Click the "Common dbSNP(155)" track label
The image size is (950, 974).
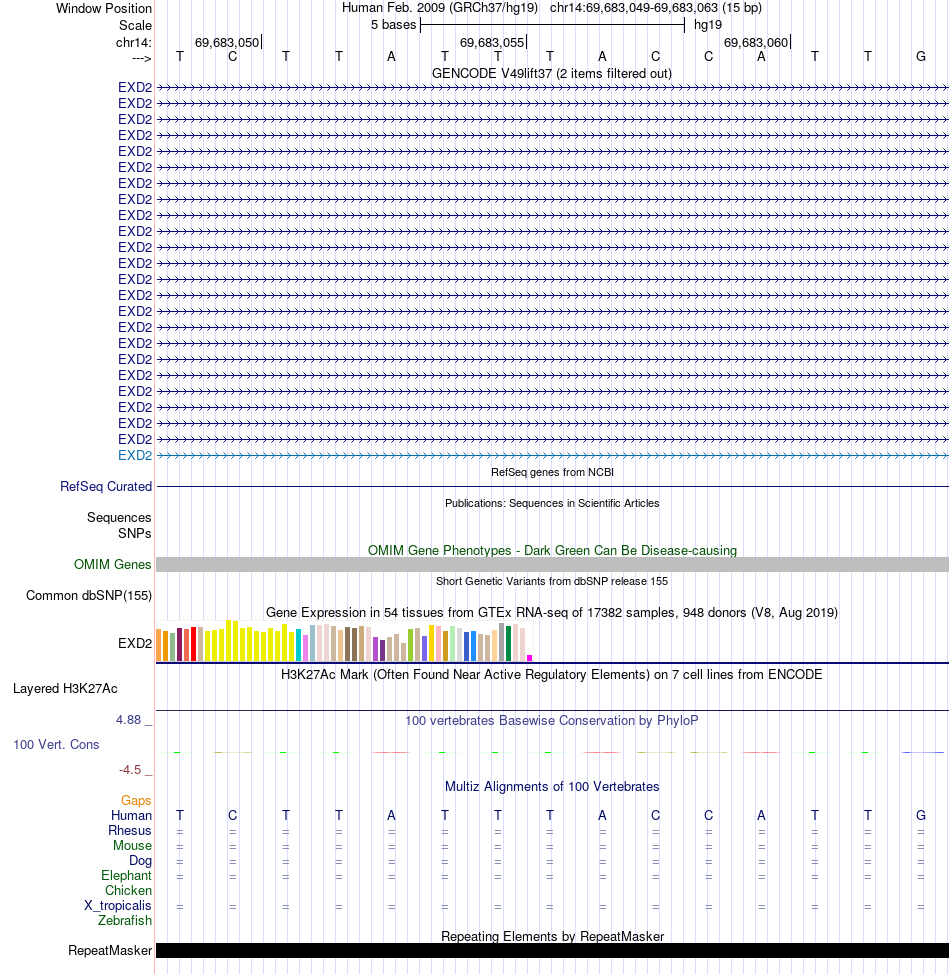[x=89, y=596]
